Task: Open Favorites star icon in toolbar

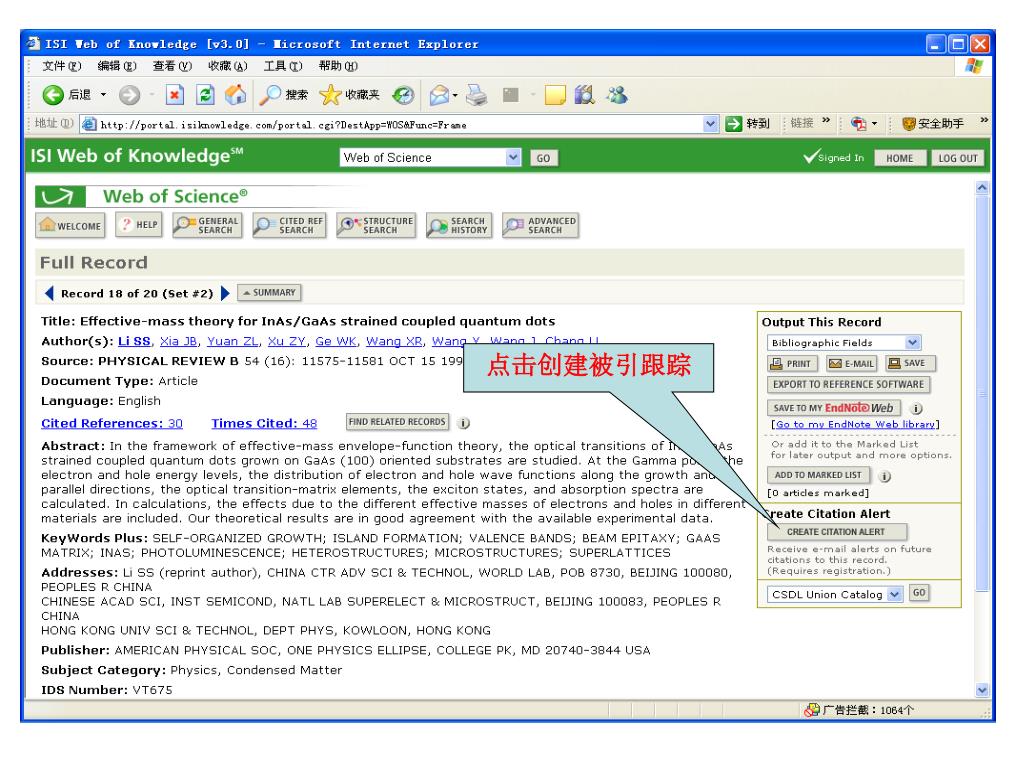Action: [330, 95]
